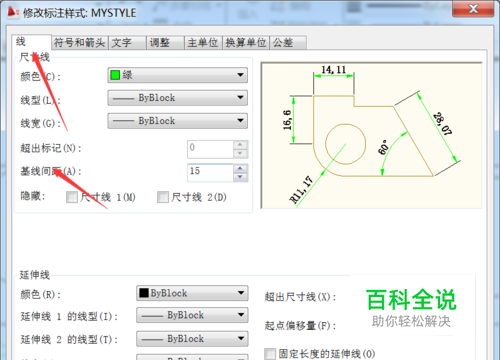The image size is (500, 360).
Task: Decrease 基线间距 with down spinner arrow
Action: (240, 177)
